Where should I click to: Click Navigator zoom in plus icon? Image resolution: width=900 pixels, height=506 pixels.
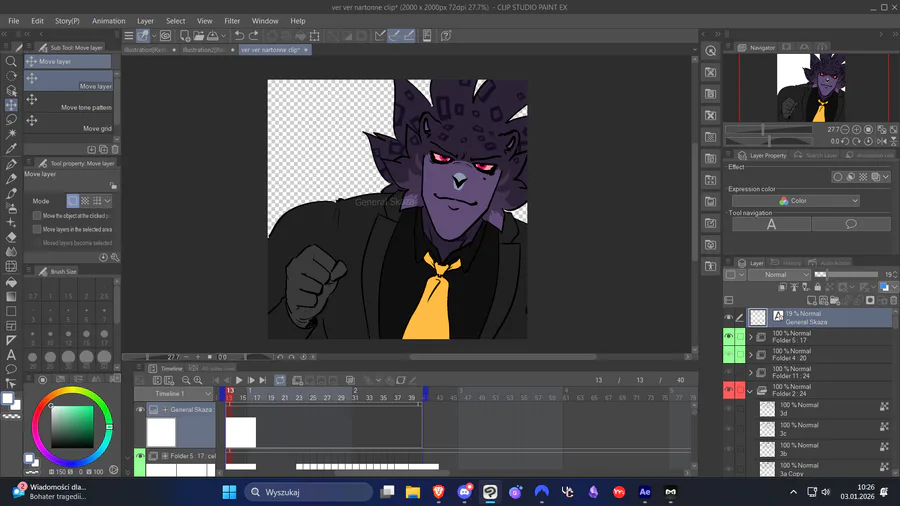[x=856, y=130]
